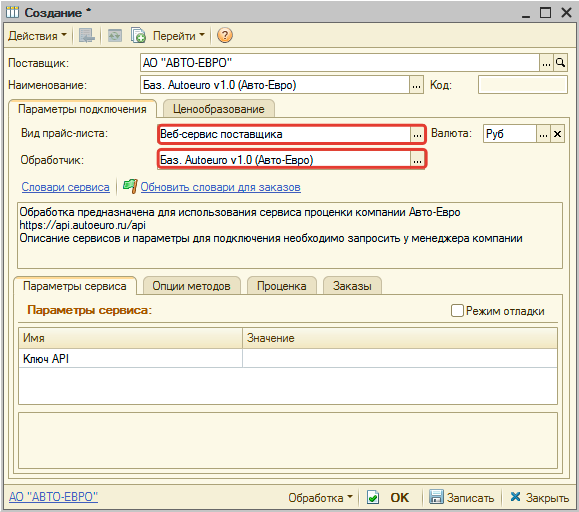Click the Значение column header
The height and width of the screenshot is (512, 579).
pos(400,338)
